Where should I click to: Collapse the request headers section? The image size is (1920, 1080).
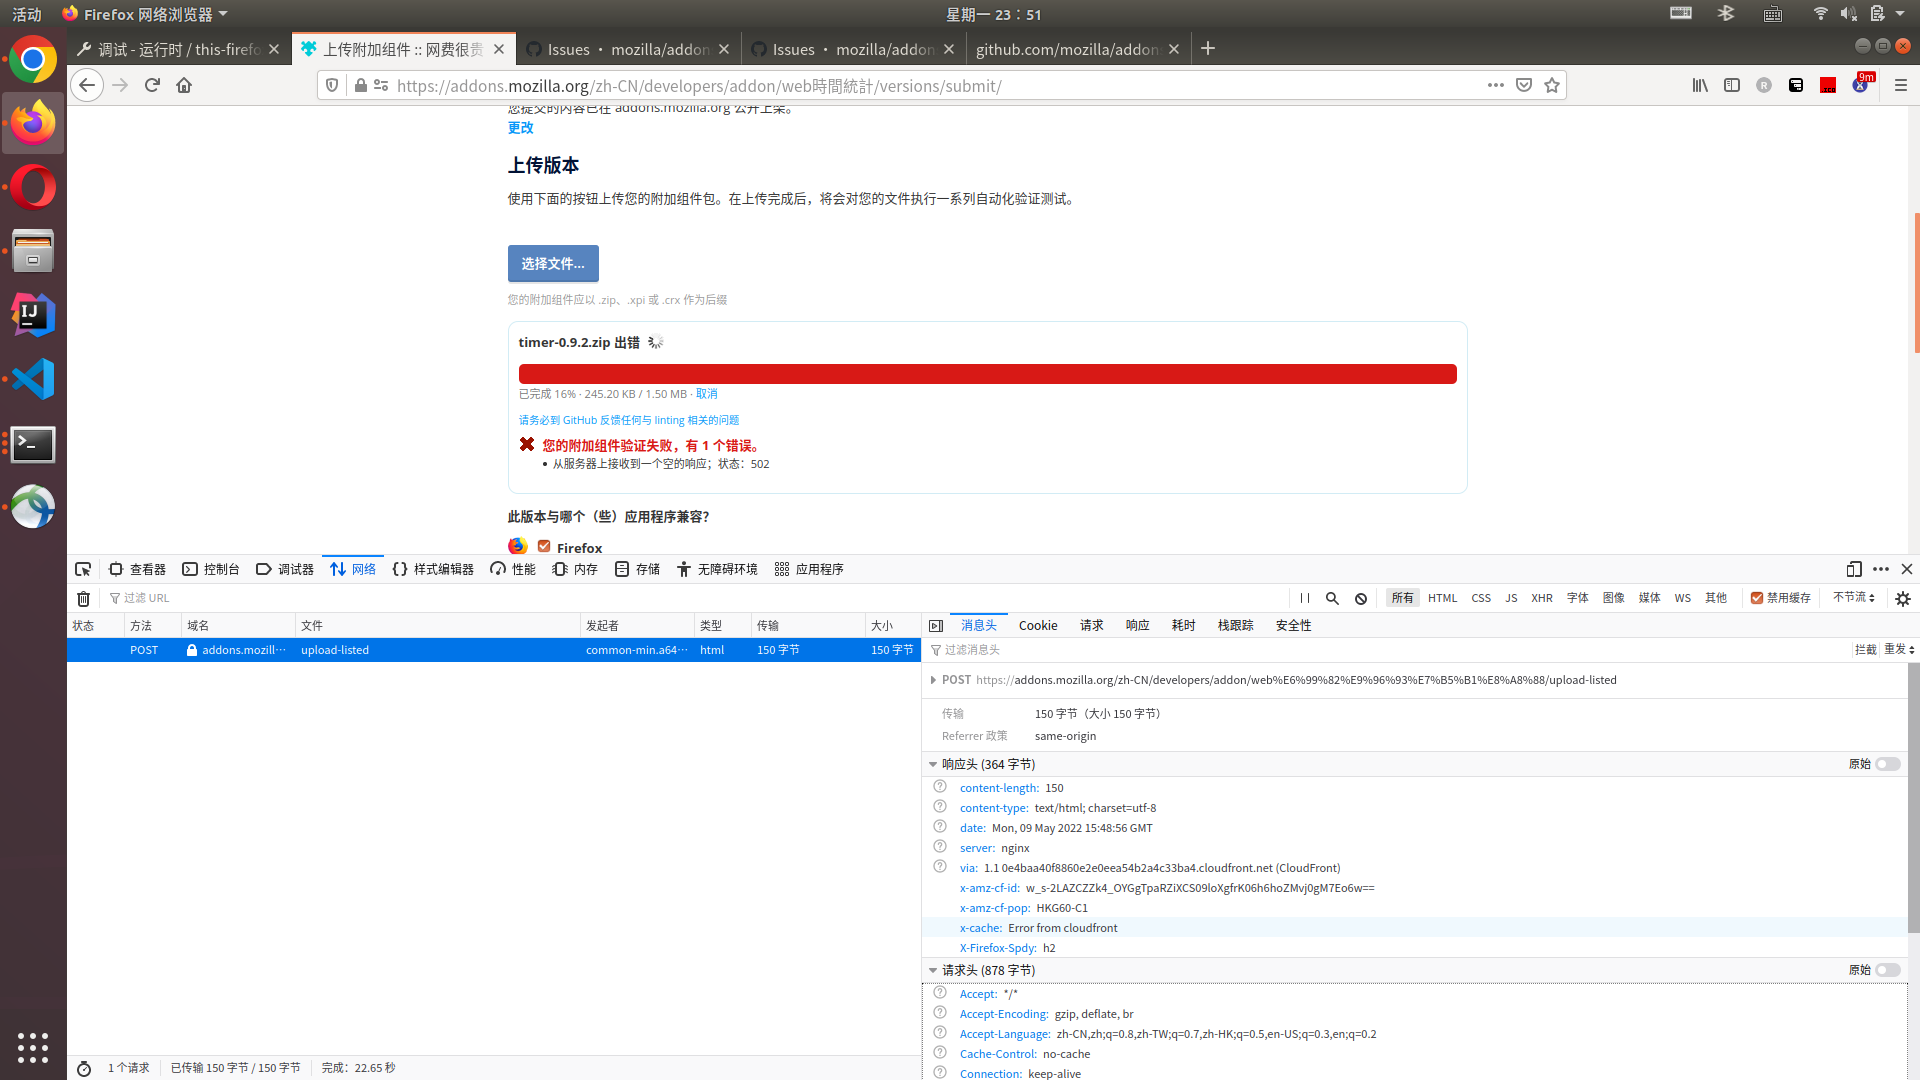[933, 970]
